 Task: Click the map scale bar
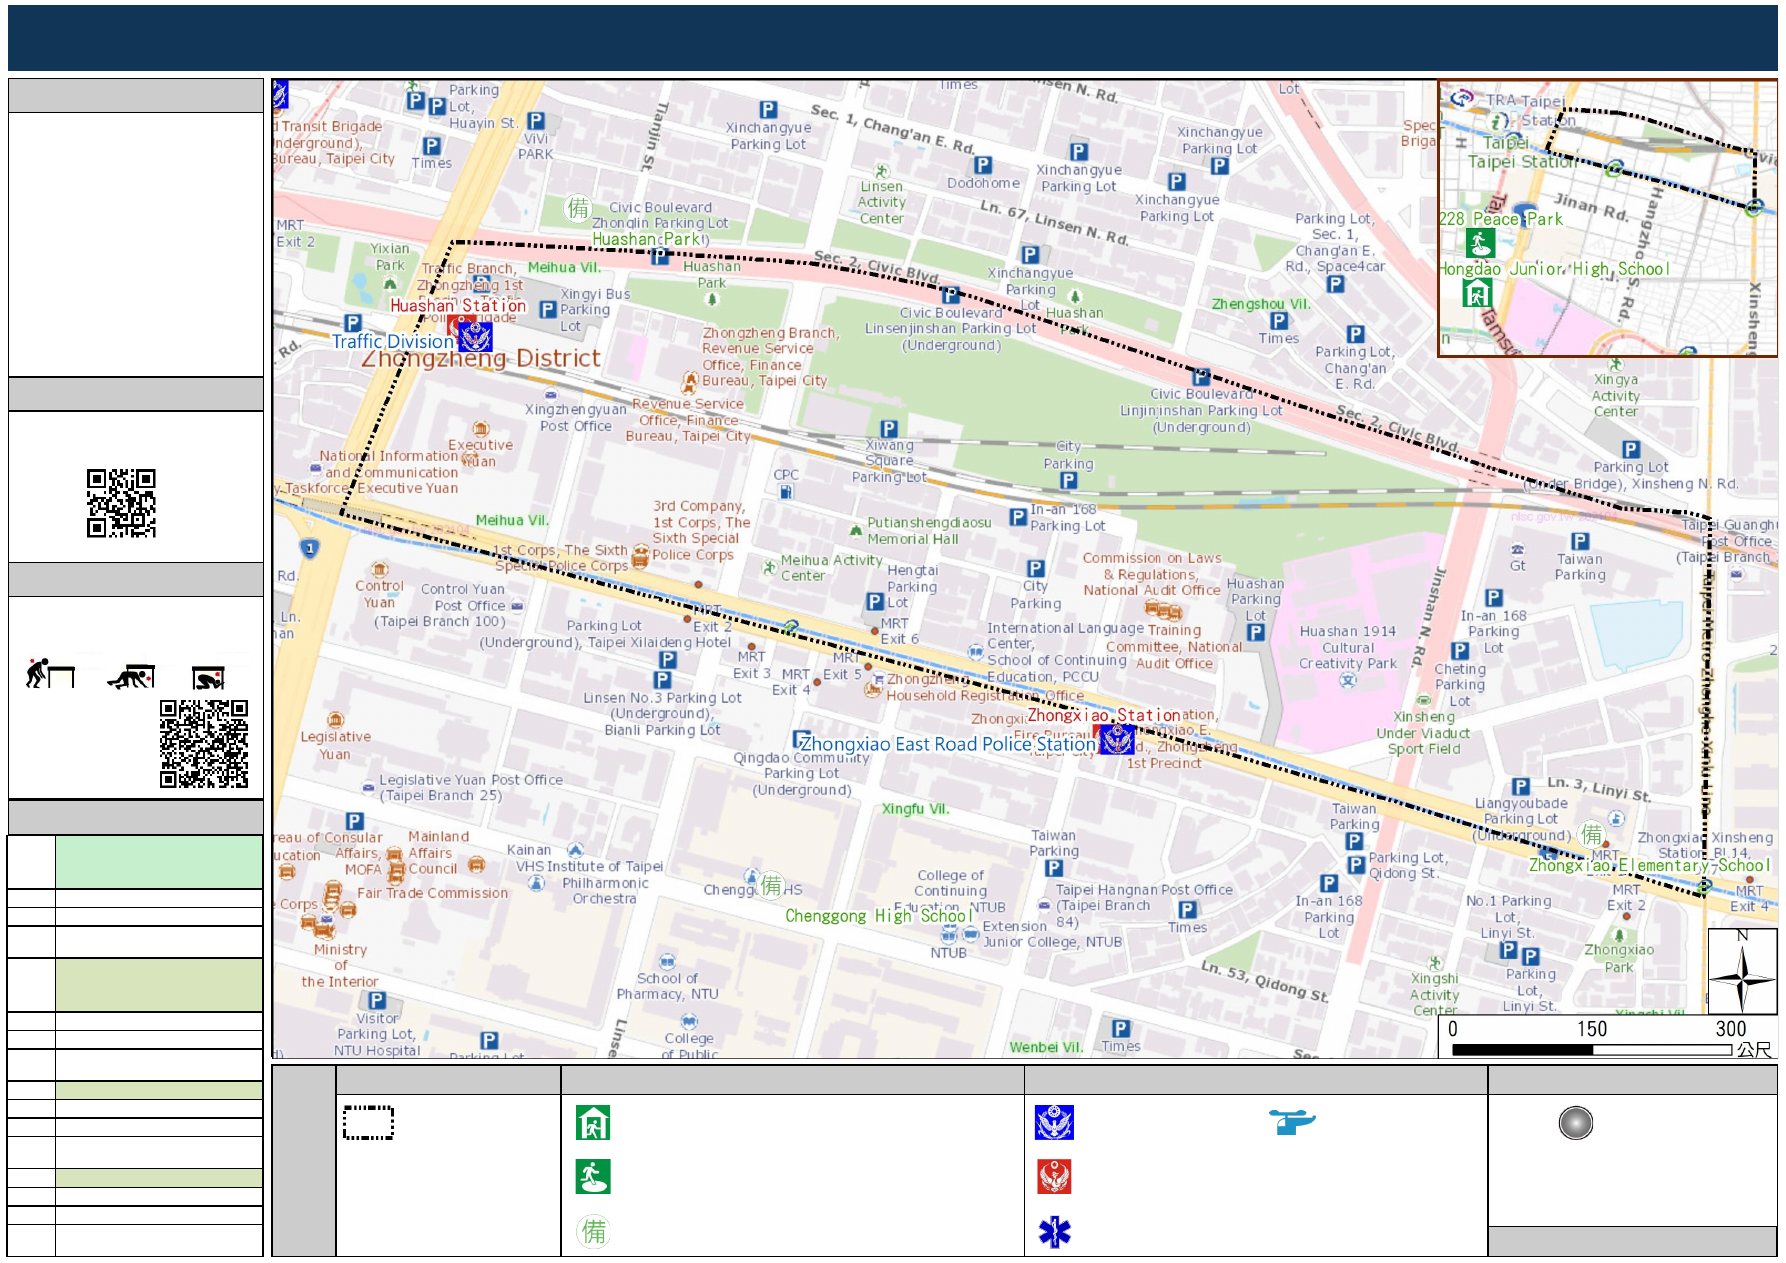(1593, 1050)
